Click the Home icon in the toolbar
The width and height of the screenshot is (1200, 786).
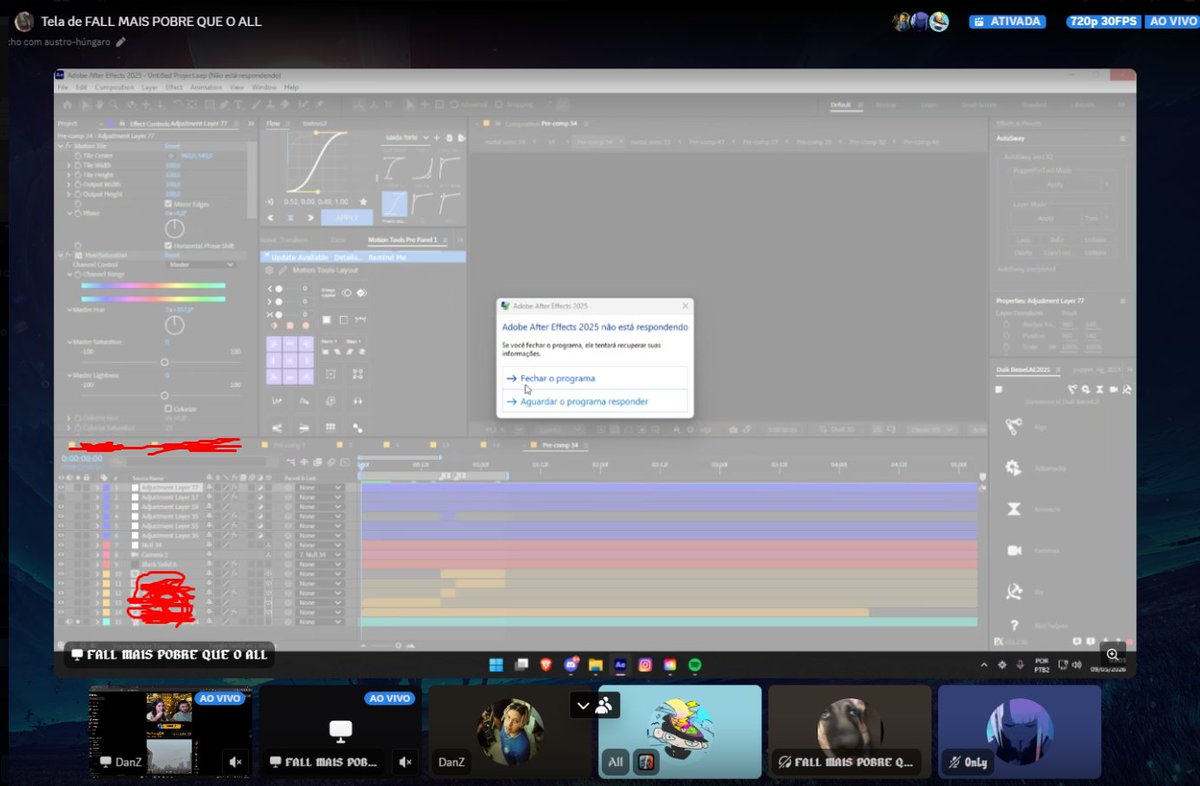point(68,105)
